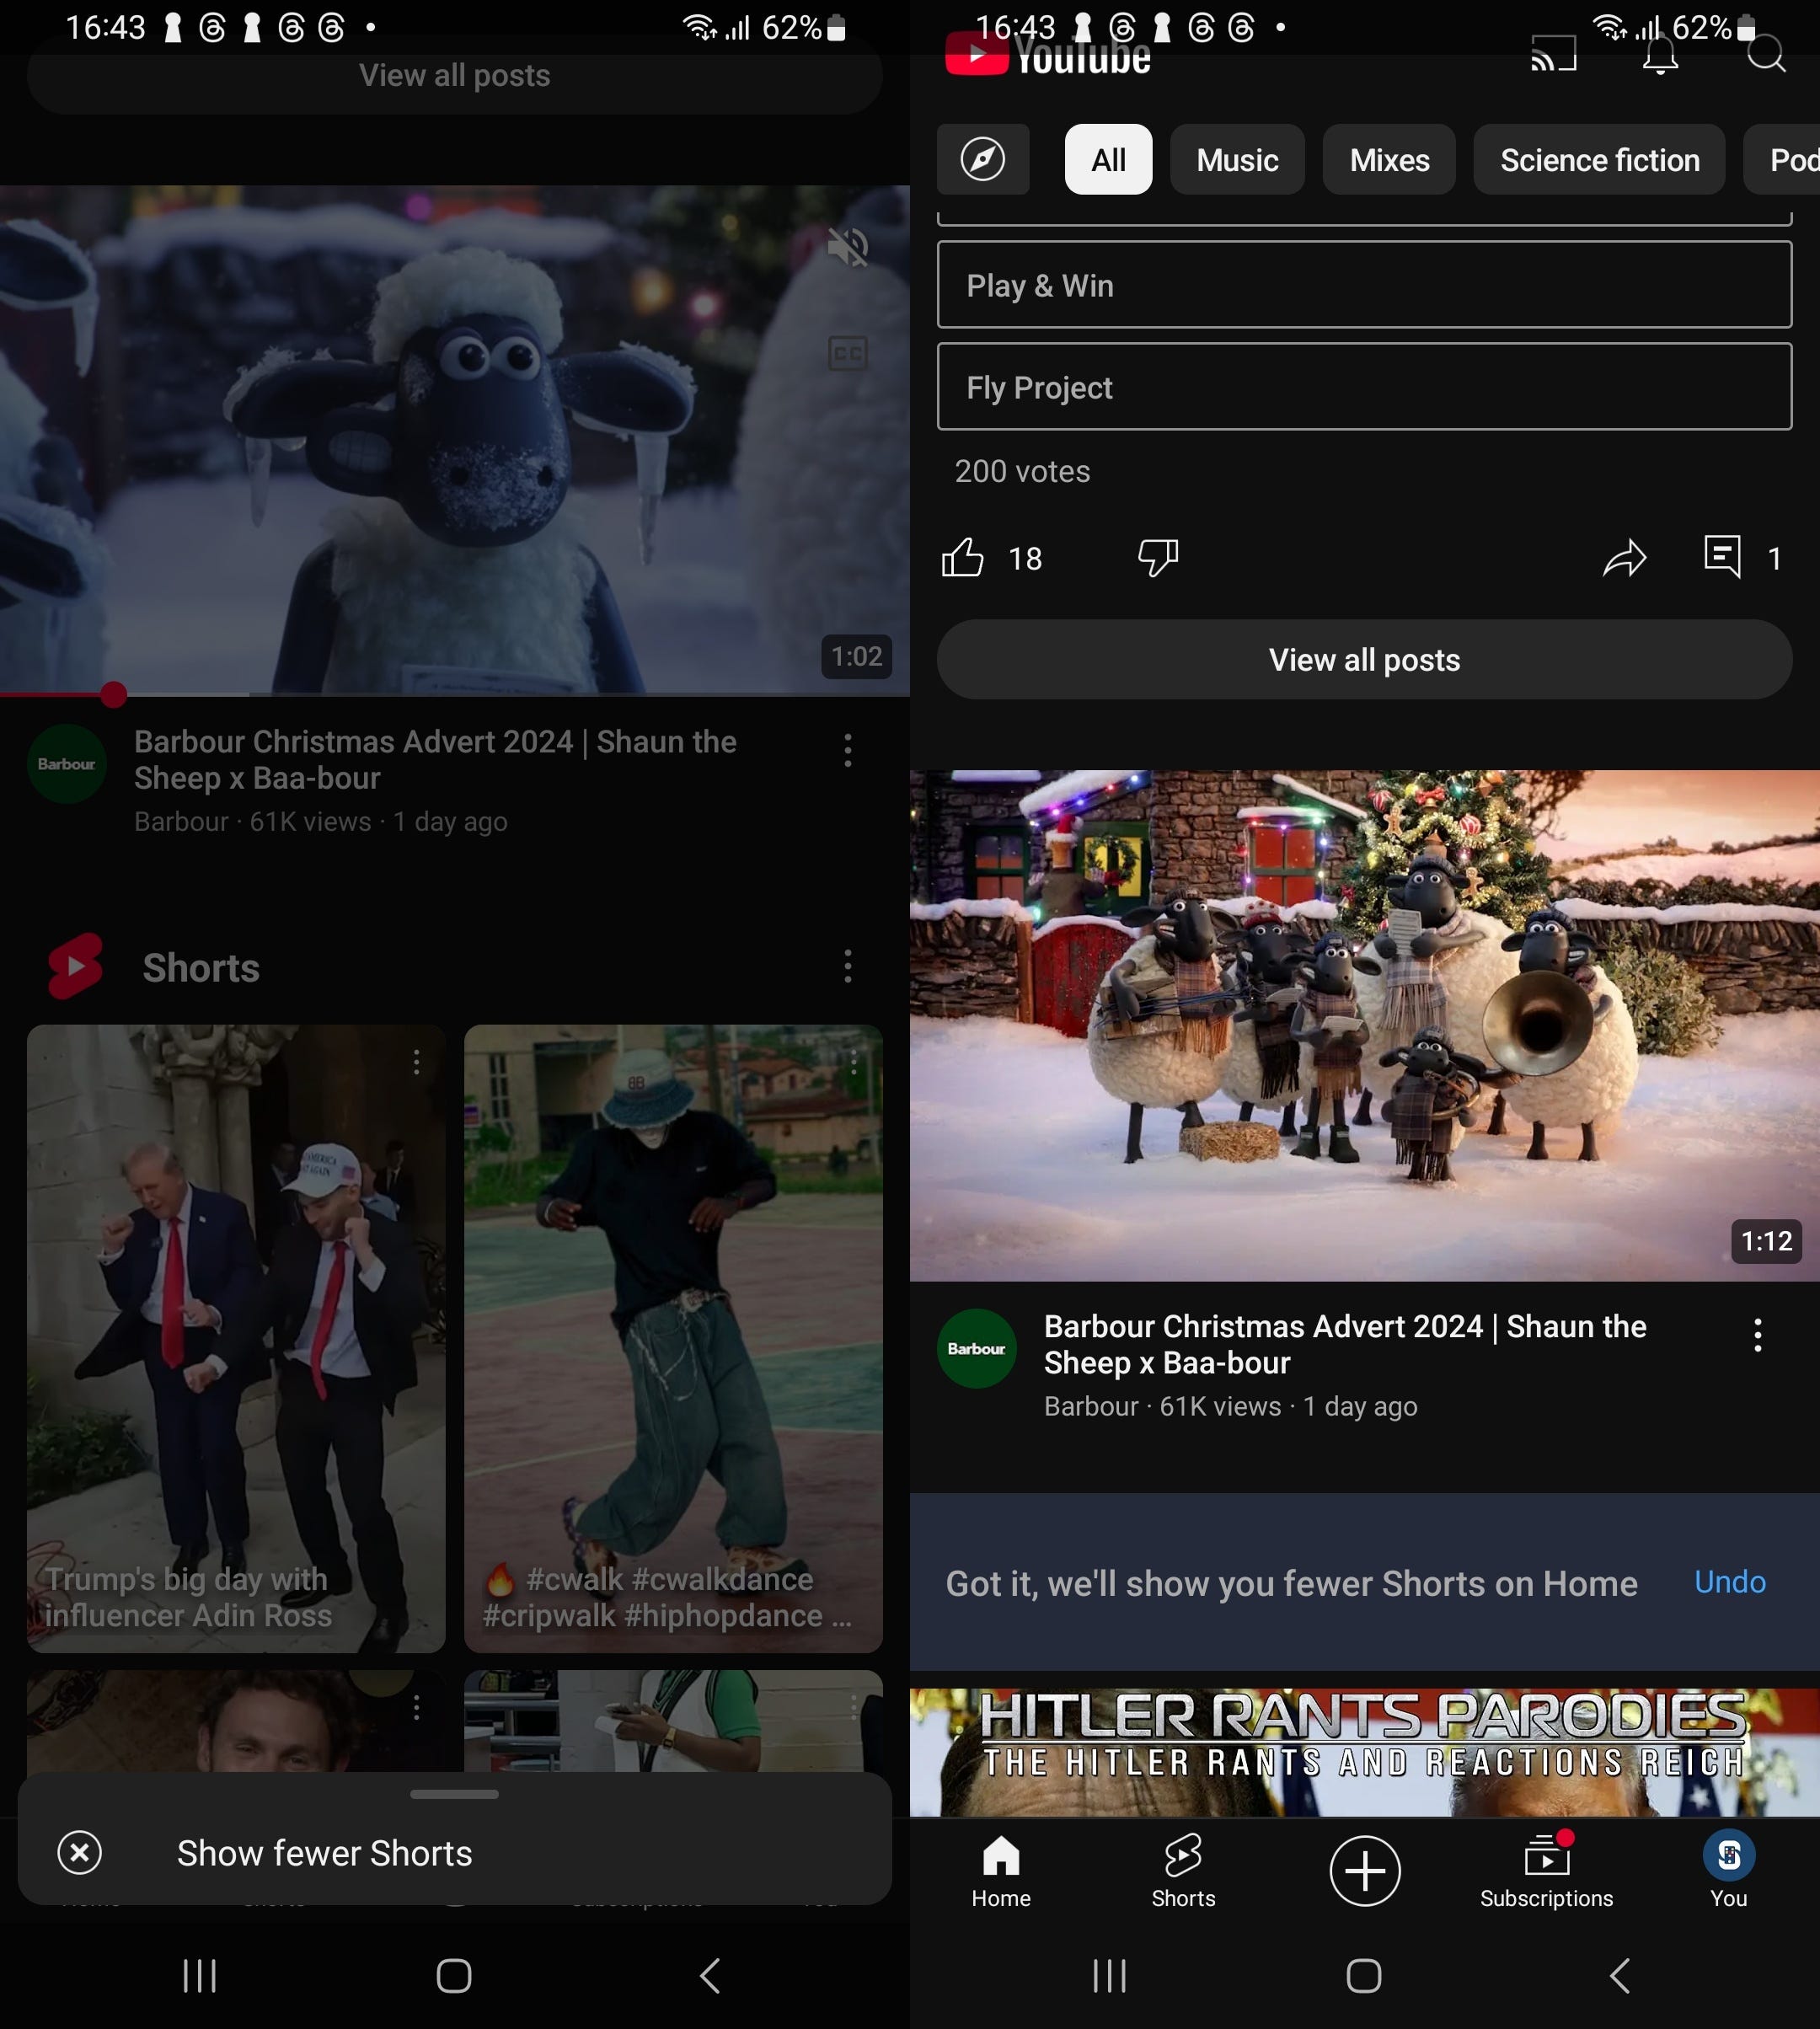Tap bottom sheet drag handle

click(x=454, y=1794)
